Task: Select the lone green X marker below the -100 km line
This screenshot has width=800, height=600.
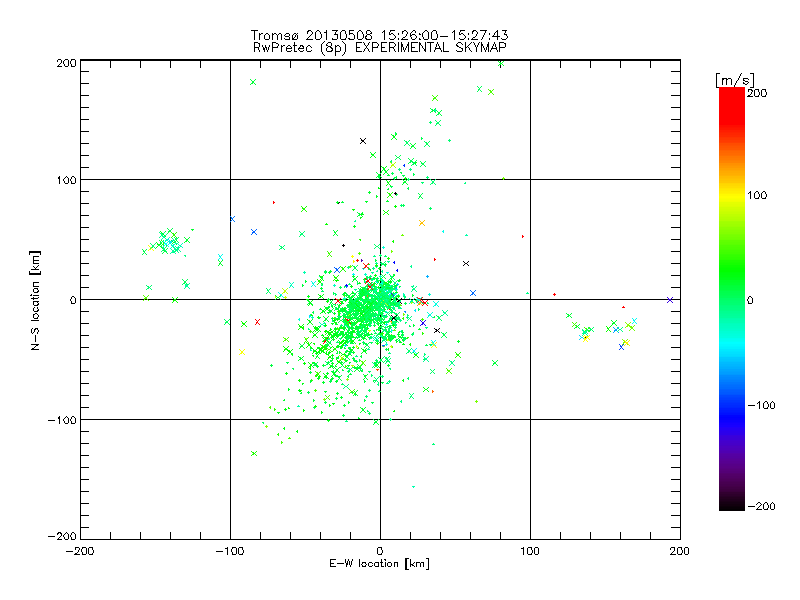Action: pos(254,454)
